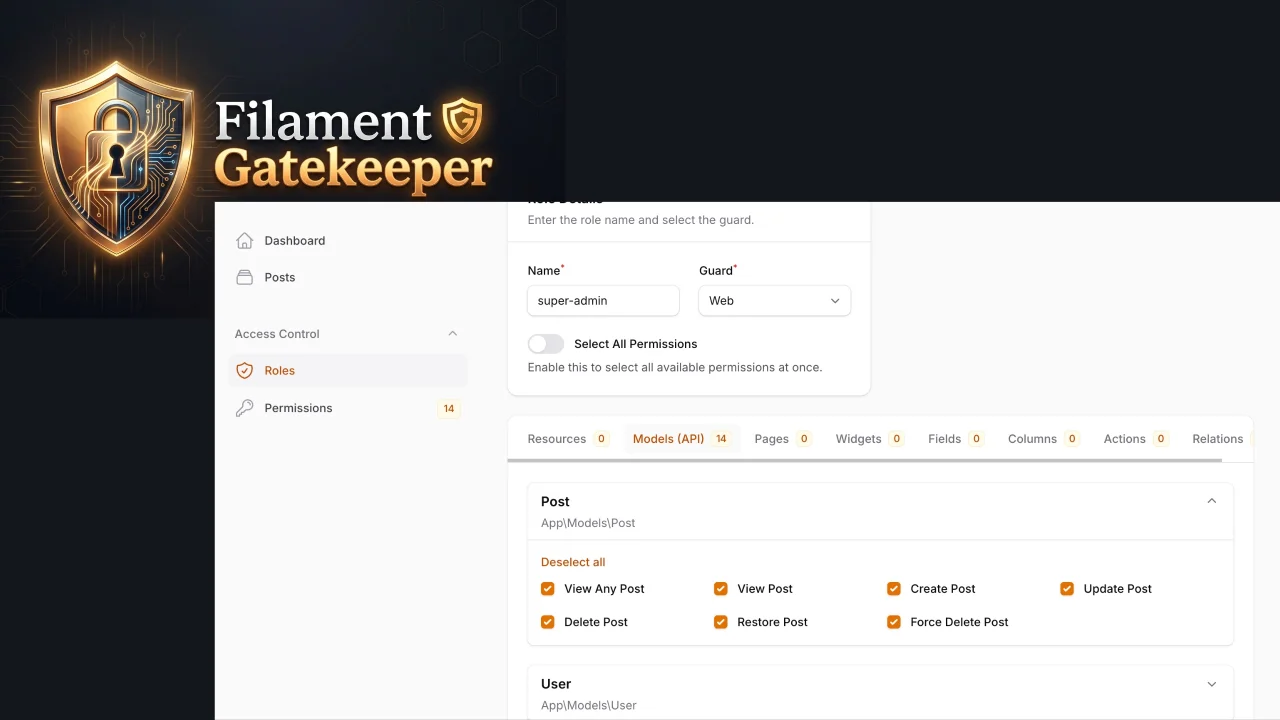Screen dimensions: 1280x720
Task: Switch to the Actions tab
Action: coord(1136,439)
